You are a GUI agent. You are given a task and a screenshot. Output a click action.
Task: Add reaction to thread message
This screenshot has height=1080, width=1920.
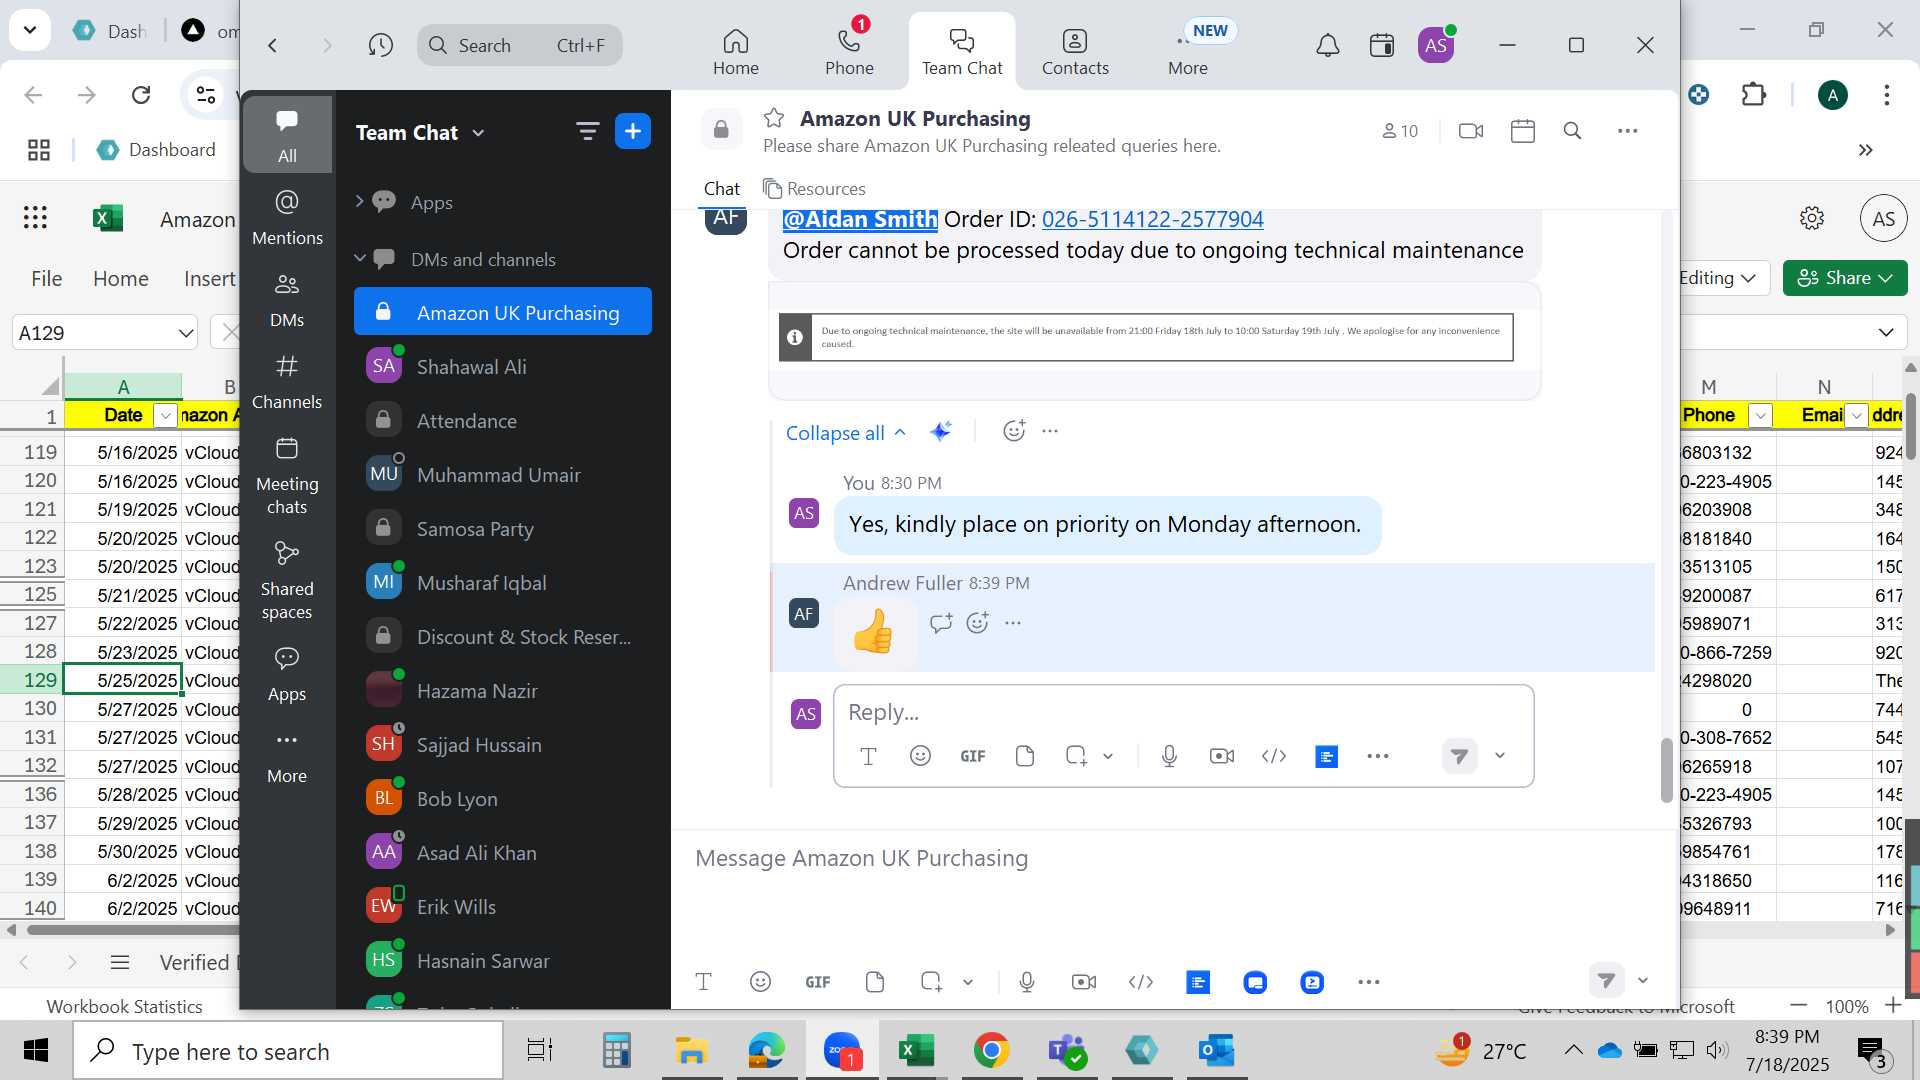(x=1014, y=431)
